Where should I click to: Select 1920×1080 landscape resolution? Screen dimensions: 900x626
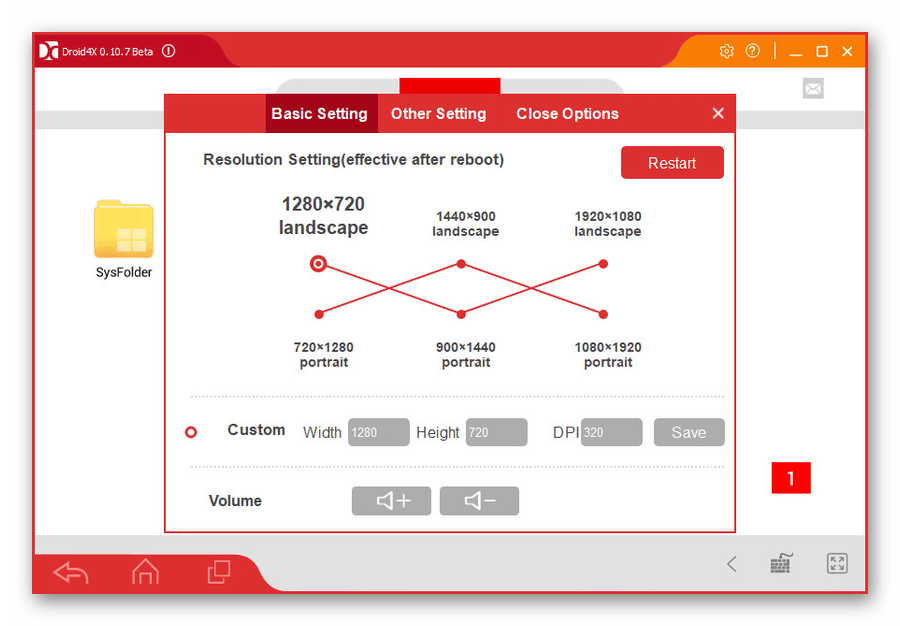point(603,264)
